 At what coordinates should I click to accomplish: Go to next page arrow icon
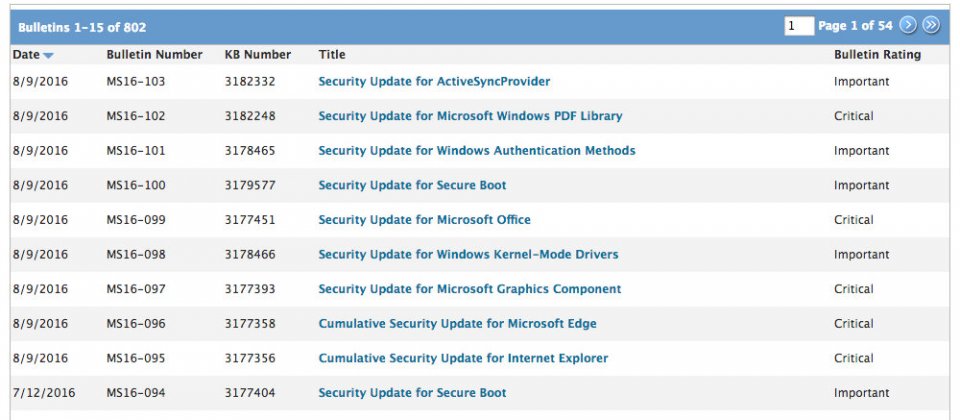[x=907, y=26]
